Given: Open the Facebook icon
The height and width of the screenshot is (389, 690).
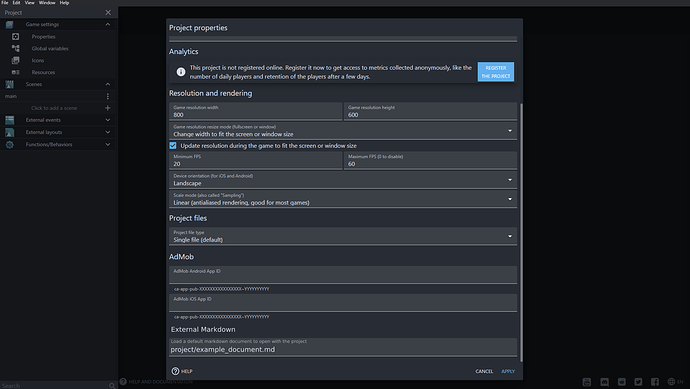Looking at the screenshot, I should click(x=655, y=382).
